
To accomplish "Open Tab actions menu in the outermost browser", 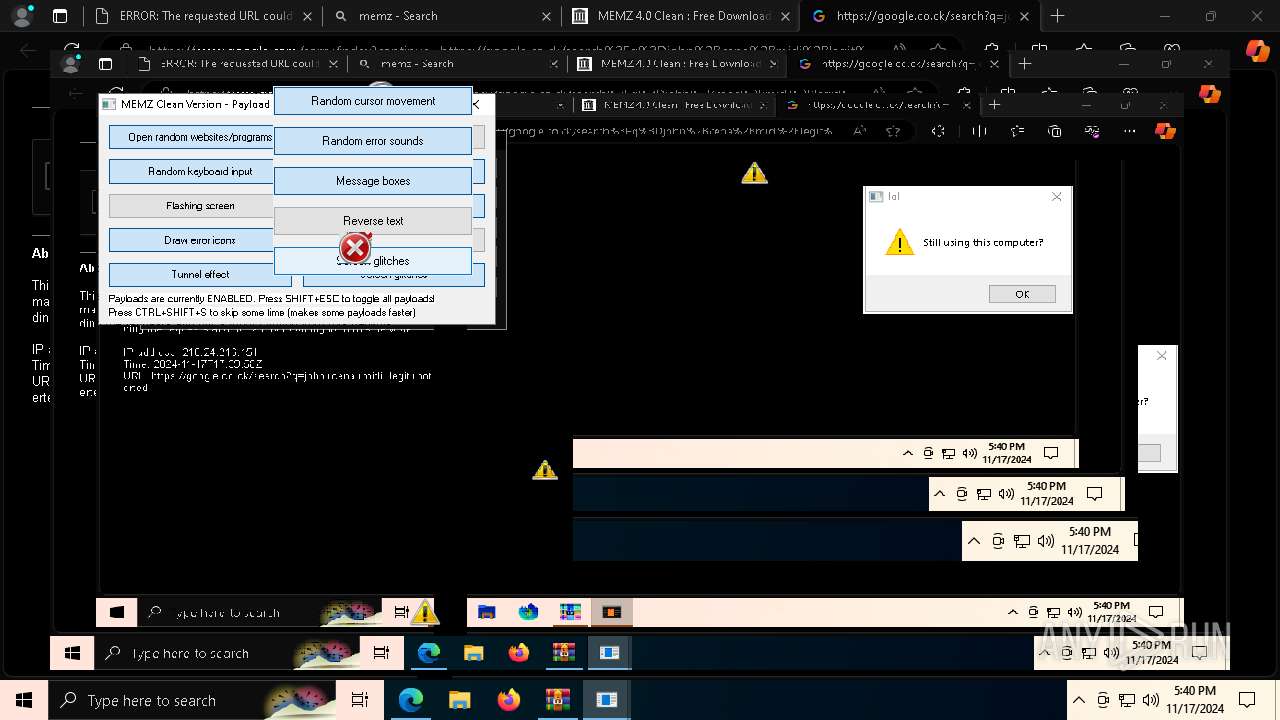I will [60, 16].
